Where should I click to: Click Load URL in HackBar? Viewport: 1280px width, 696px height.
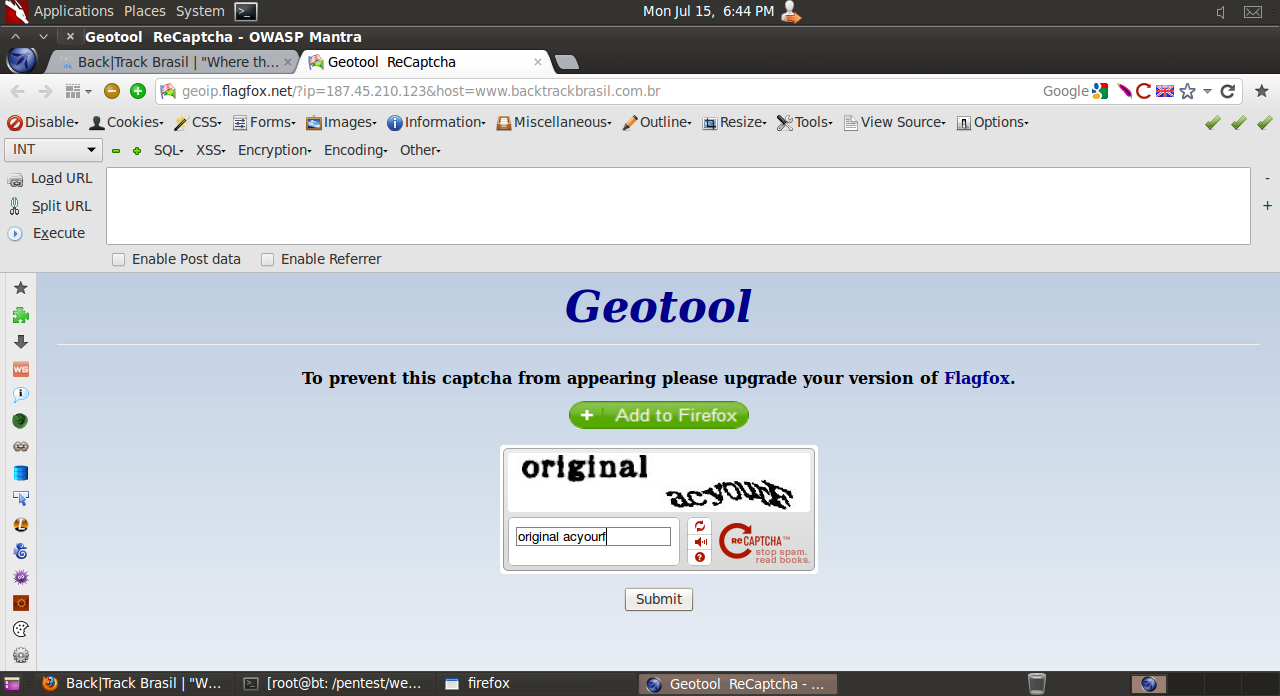click(50, 179)
